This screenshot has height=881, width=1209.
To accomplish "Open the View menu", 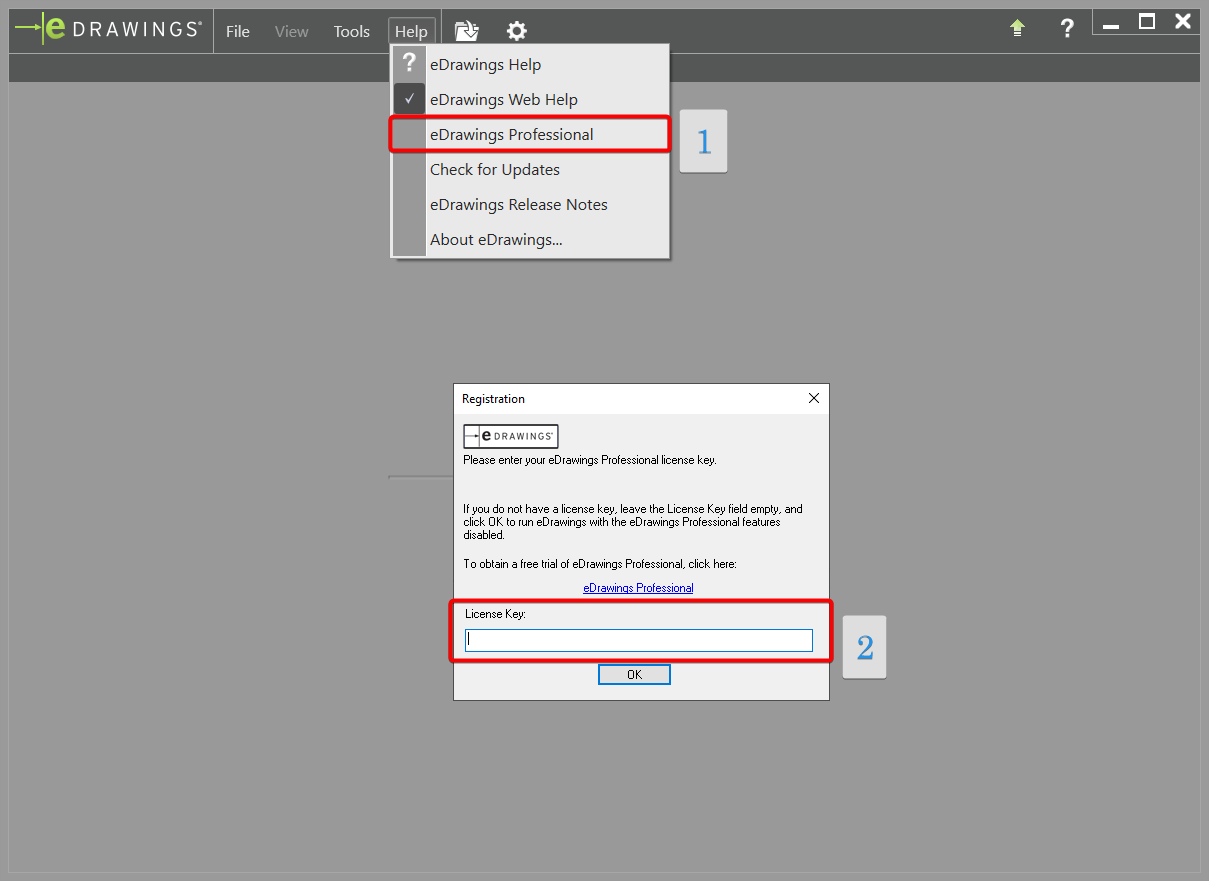I will pyautogui.click(x=292, y=31).
